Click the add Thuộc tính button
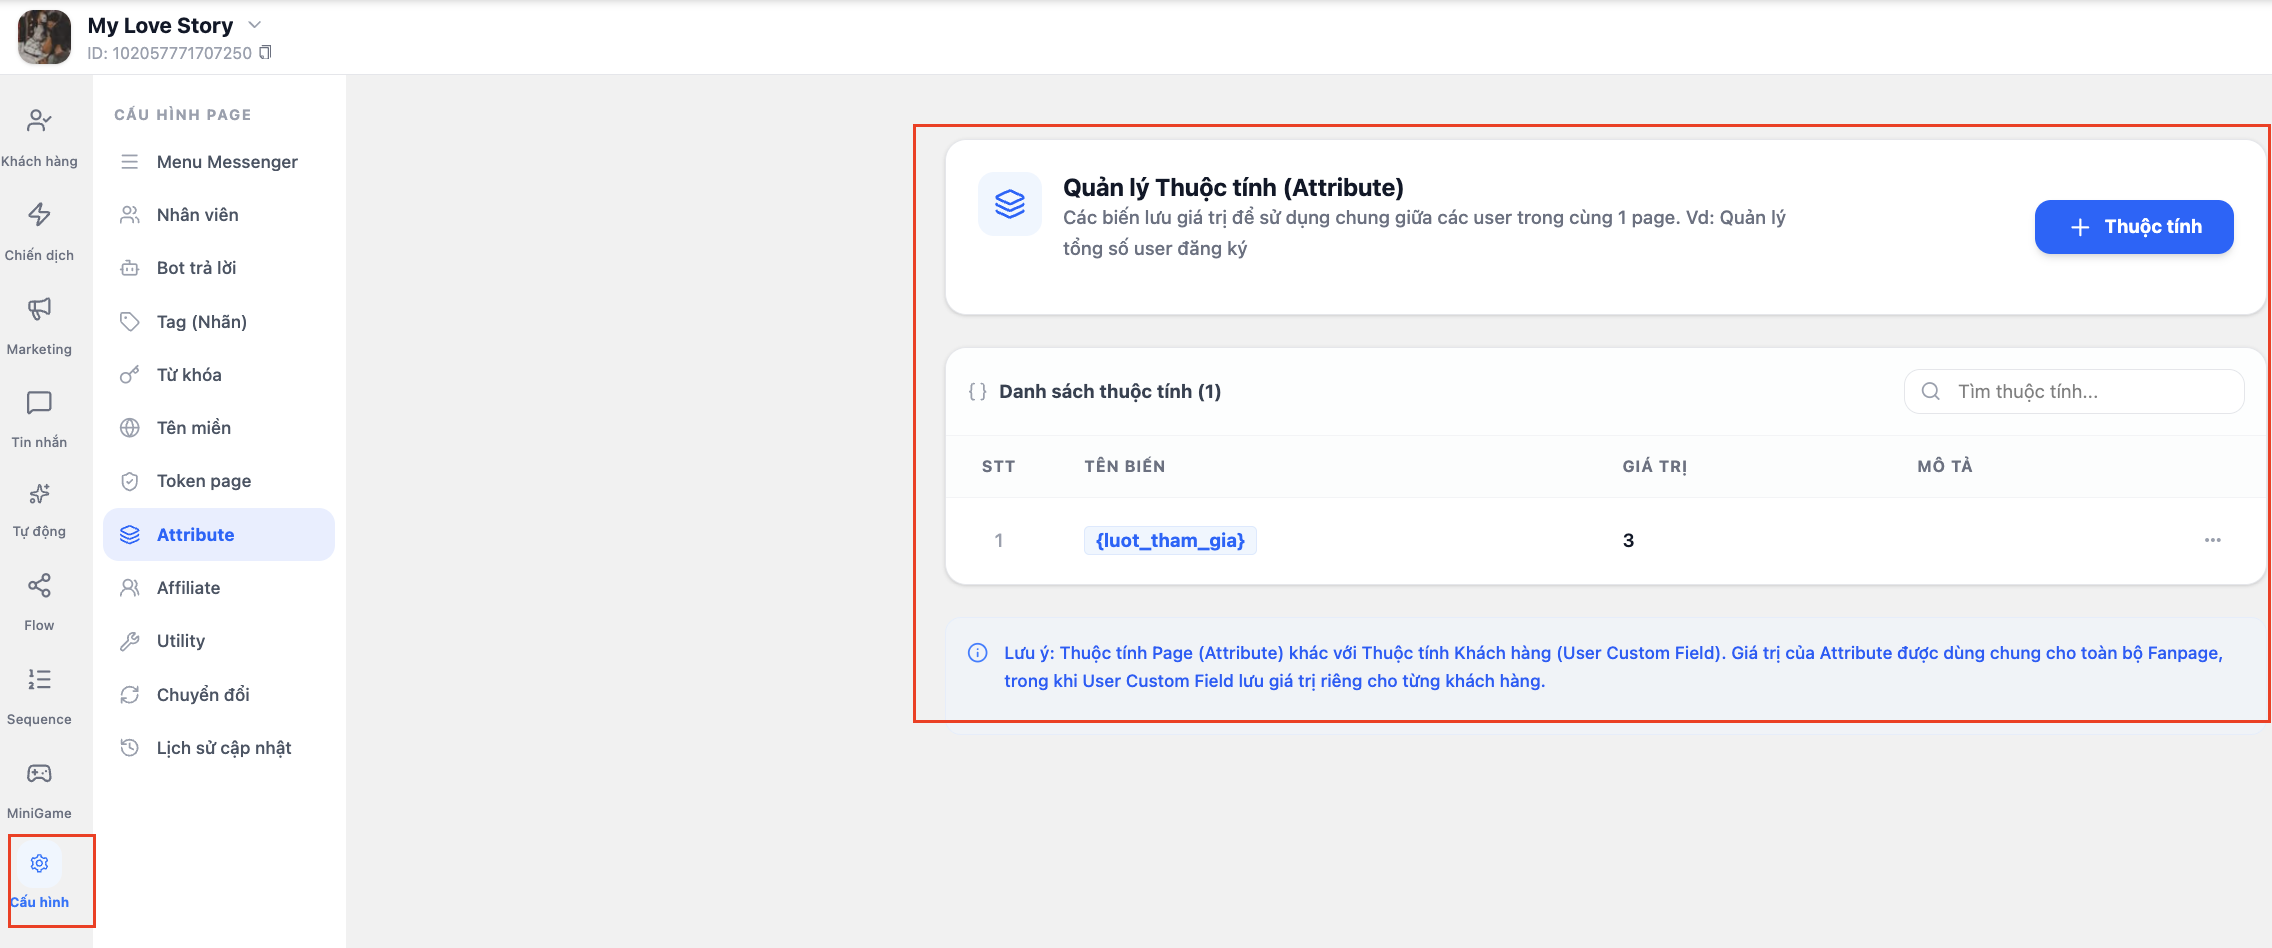The height and width of the screenshot is (948, 2272). (2133, 227)
